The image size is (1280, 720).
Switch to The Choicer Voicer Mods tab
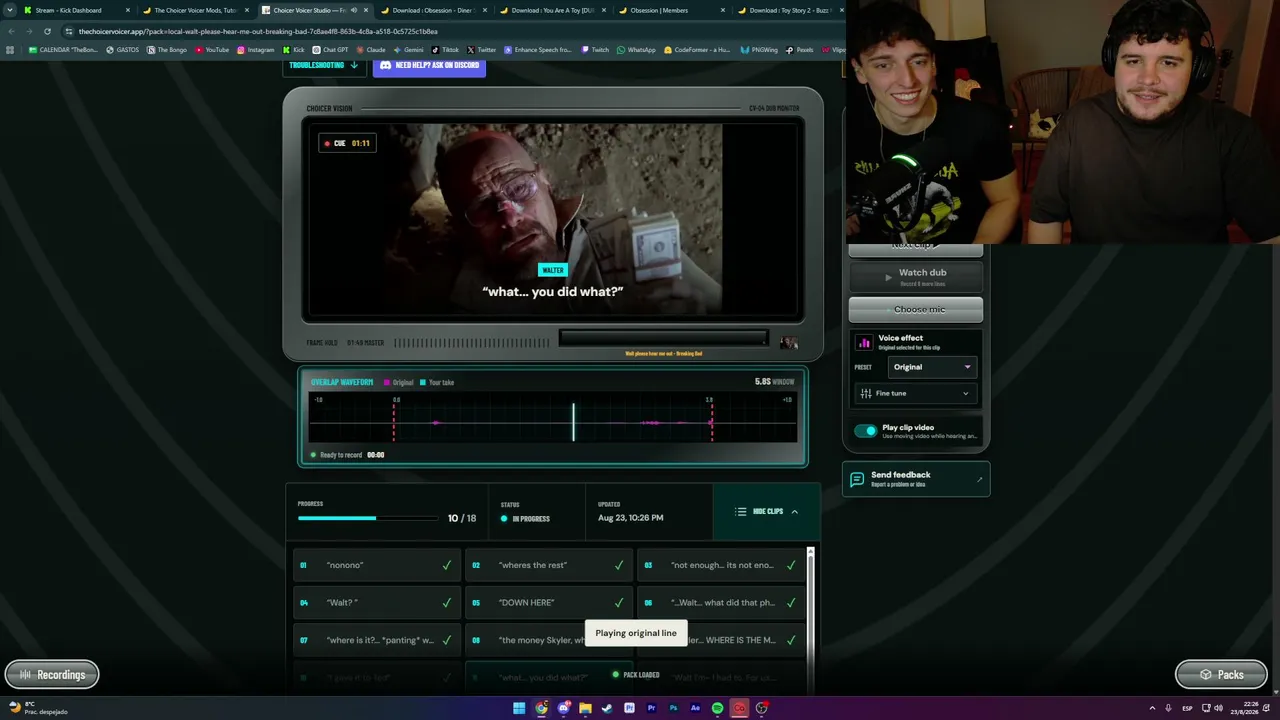[x=196, y=10]
